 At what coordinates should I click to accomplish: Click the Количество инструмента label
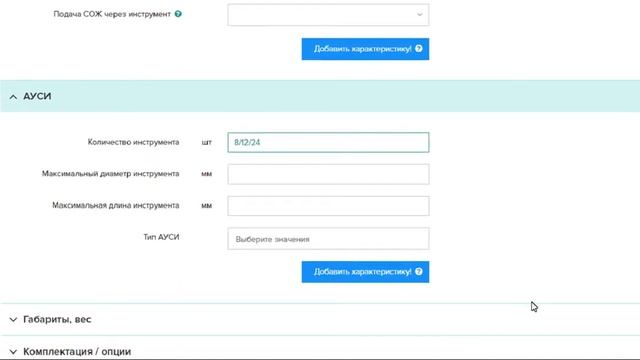133,142
